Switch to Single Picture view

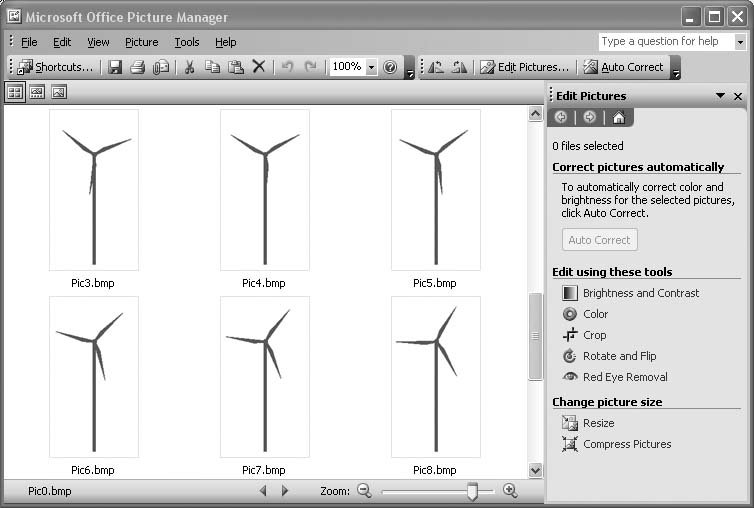point(59,92)
